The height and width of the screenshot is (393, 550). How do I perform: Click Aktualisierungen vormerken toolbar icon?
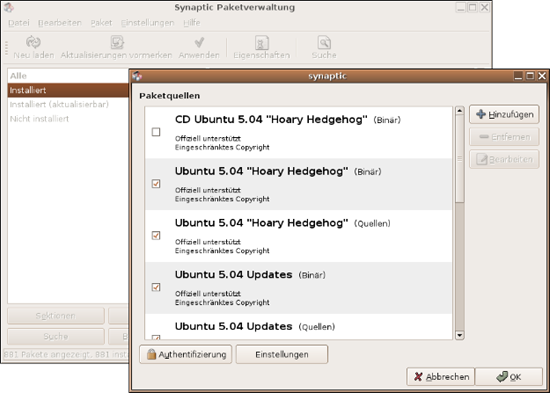click(117, 42)
